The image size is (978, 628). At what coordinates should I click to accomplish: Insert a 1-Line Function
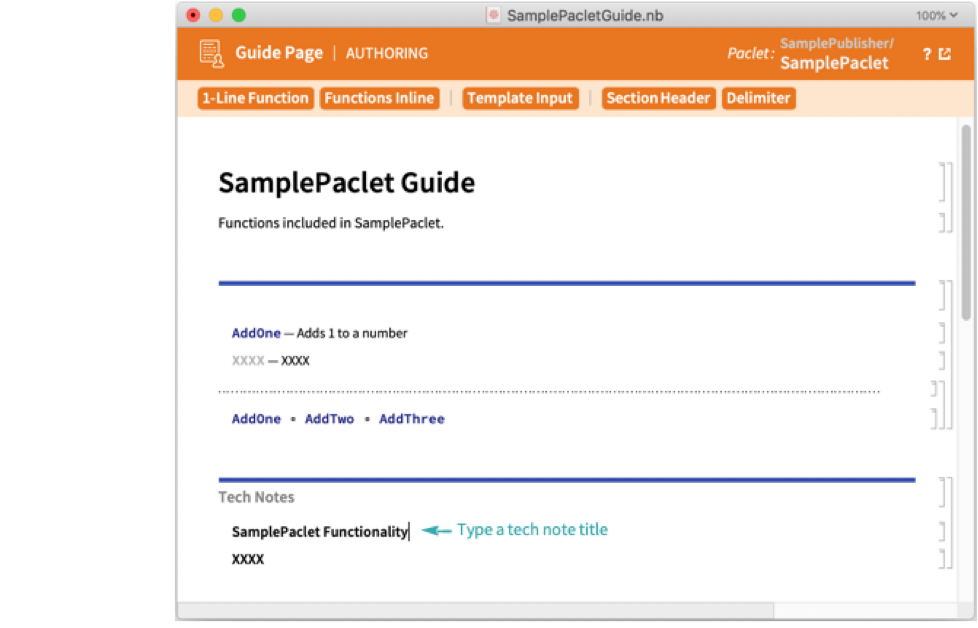coord(255,98)
